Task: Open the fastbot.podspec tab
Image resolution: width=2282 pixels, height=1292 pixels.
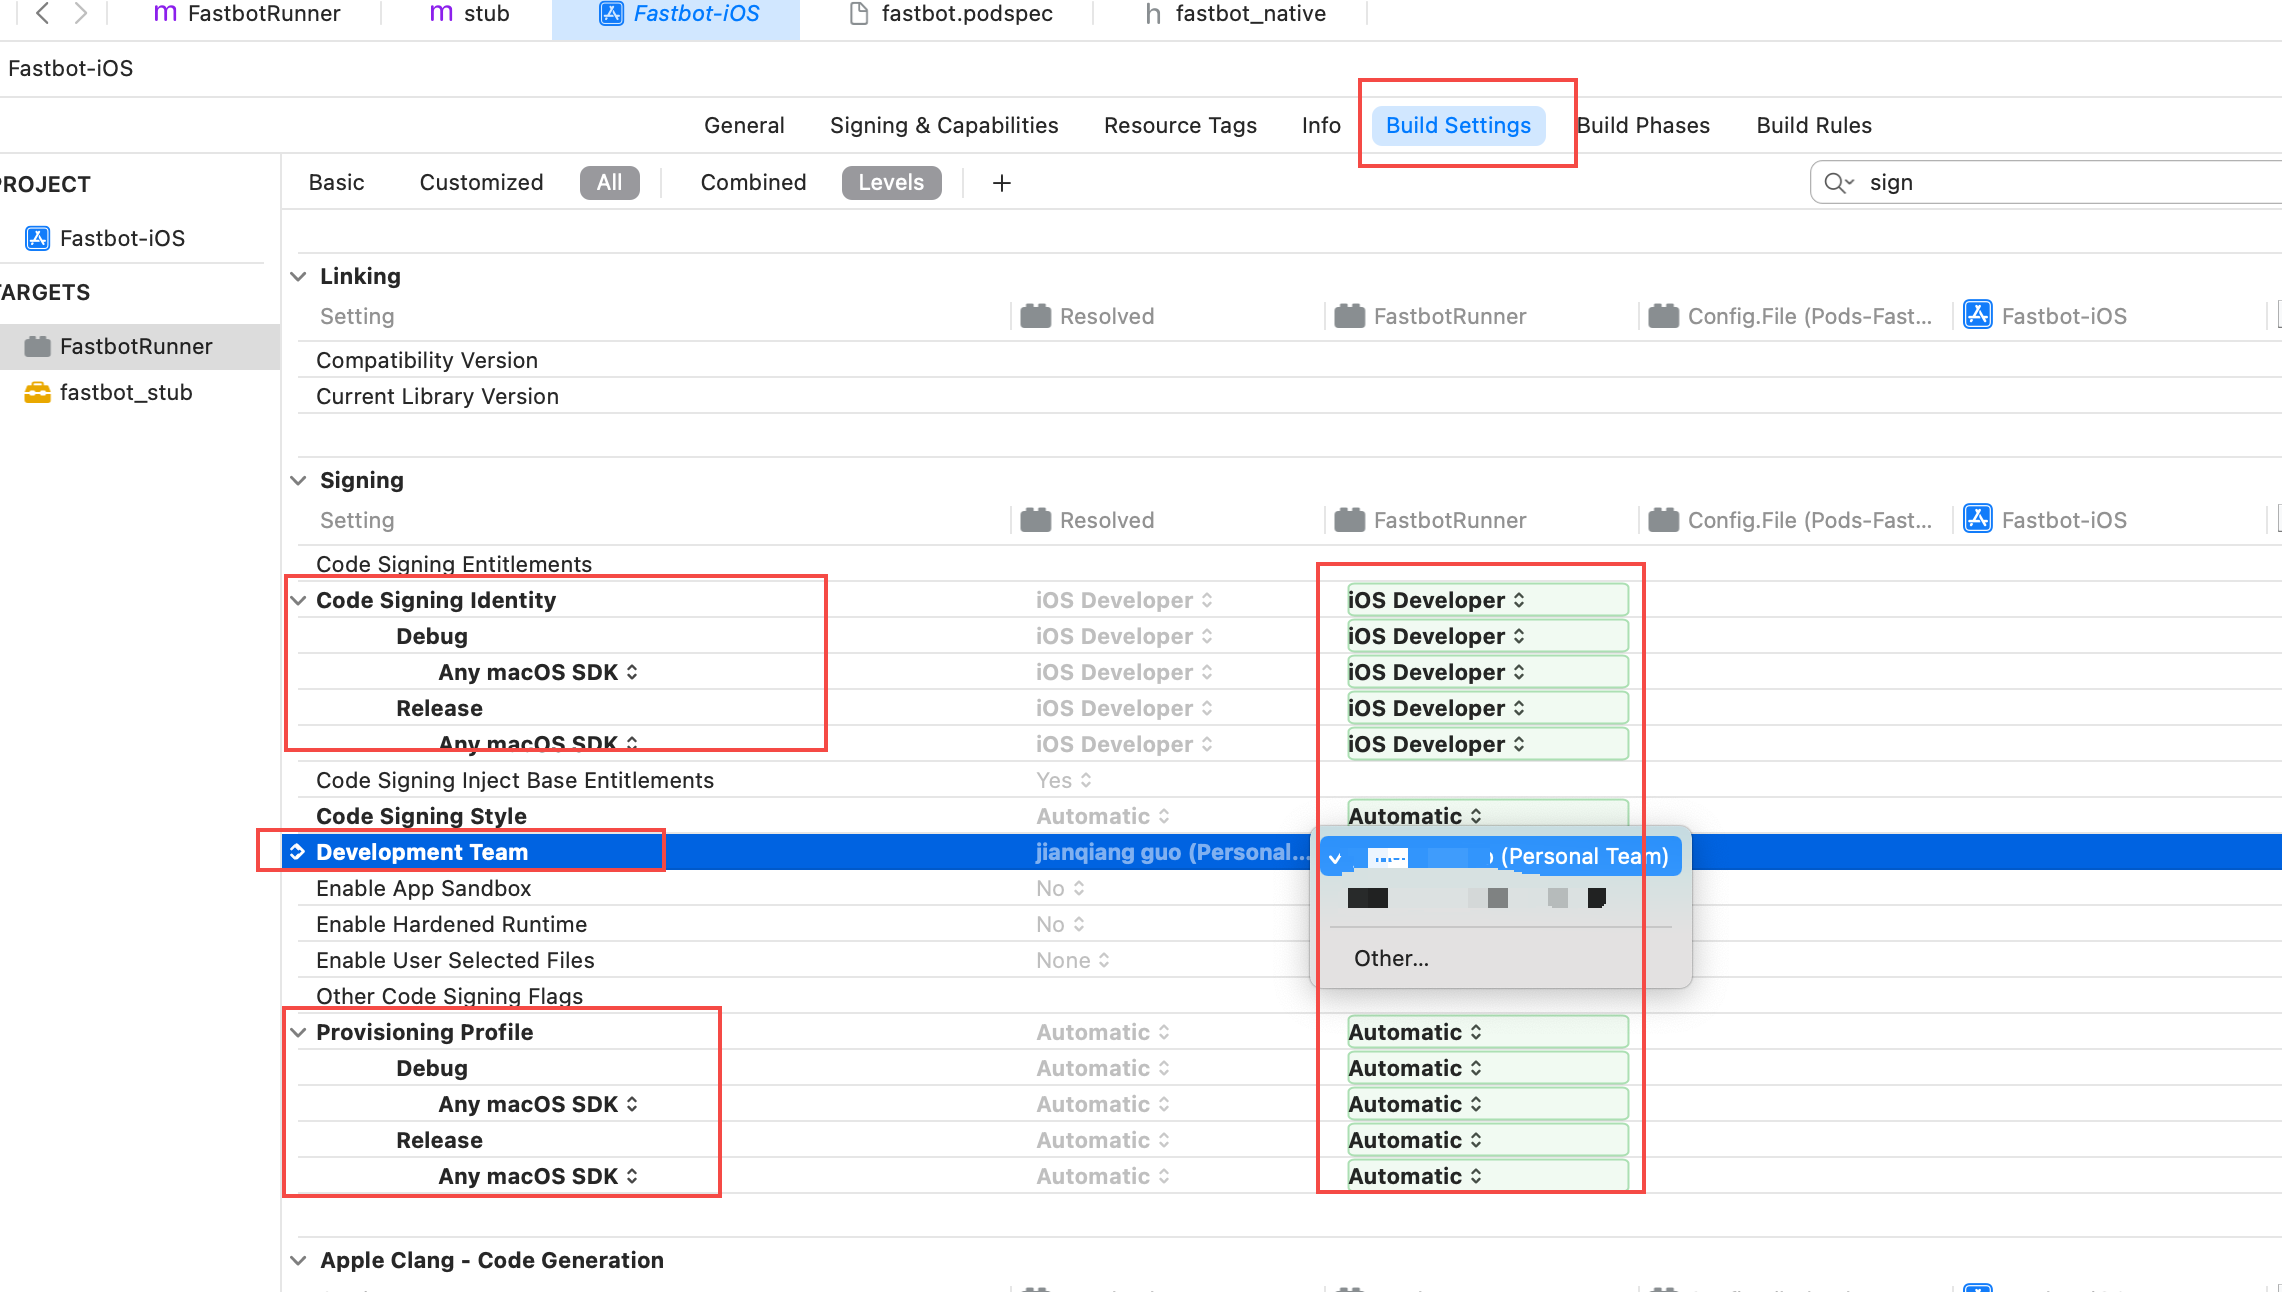Action: [x=951, y=14]
